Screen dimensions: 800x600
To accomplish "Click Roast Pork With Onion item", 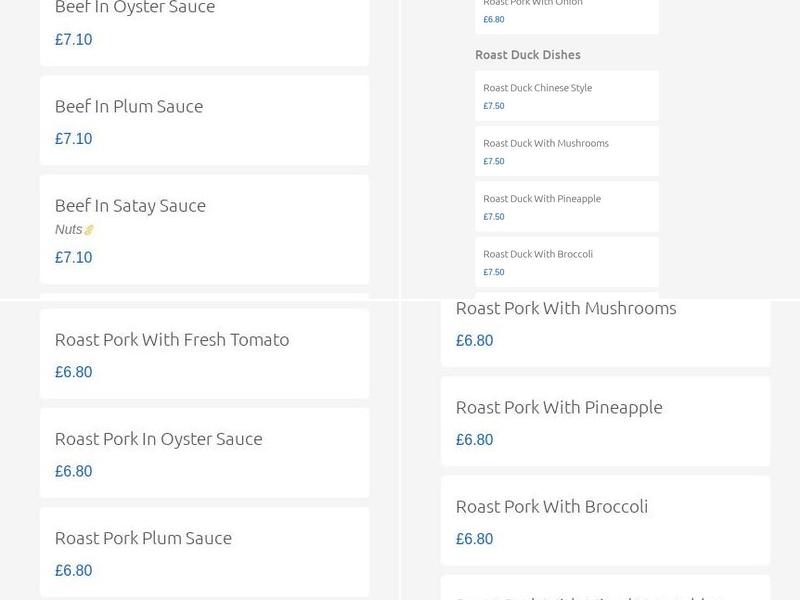I will (x=566, y=12).
